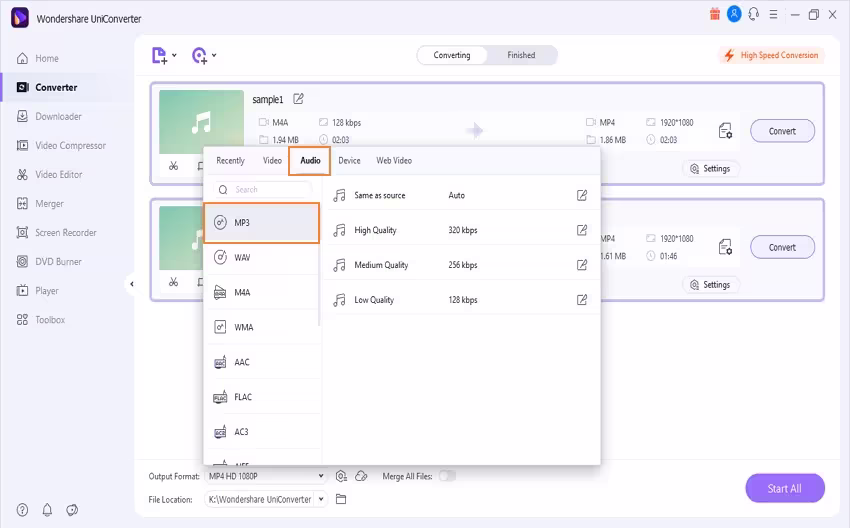Open the Output Format dropdown
Viewport: 850px width, 528px height.
coord(266,476)
